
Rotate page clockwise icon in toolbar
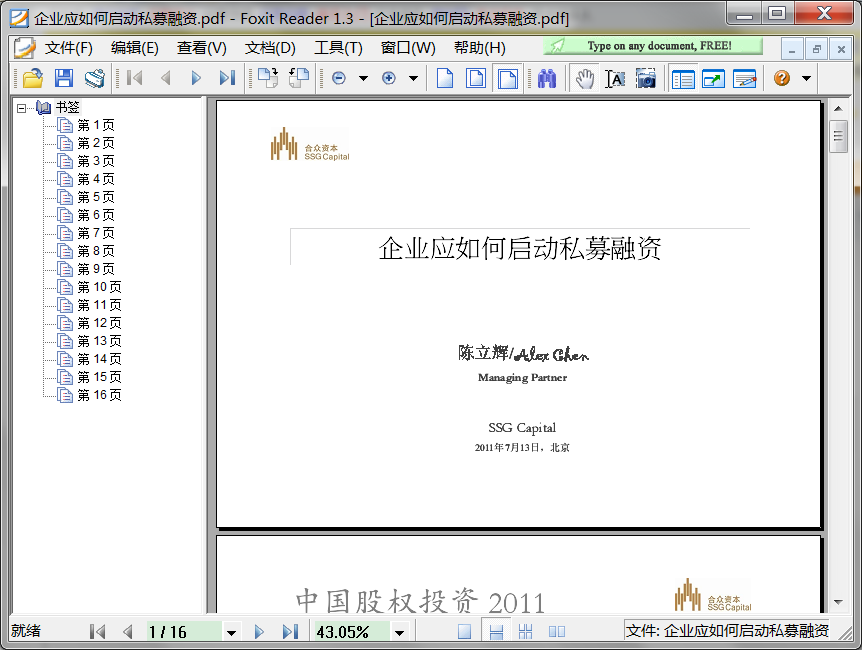[x=268, y=79]
